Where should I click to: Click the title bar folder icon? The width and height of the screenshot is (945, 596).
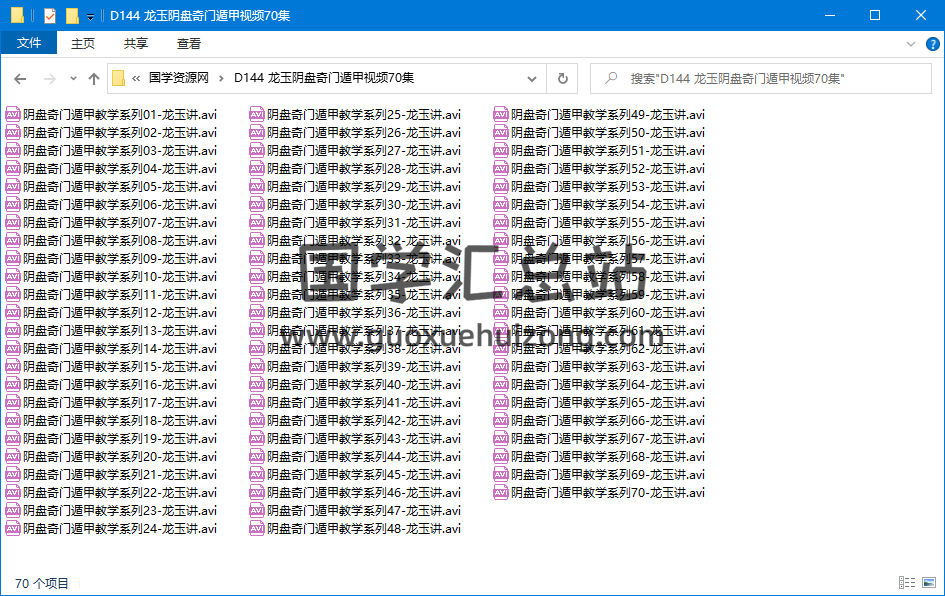click(x=17, y=15)
